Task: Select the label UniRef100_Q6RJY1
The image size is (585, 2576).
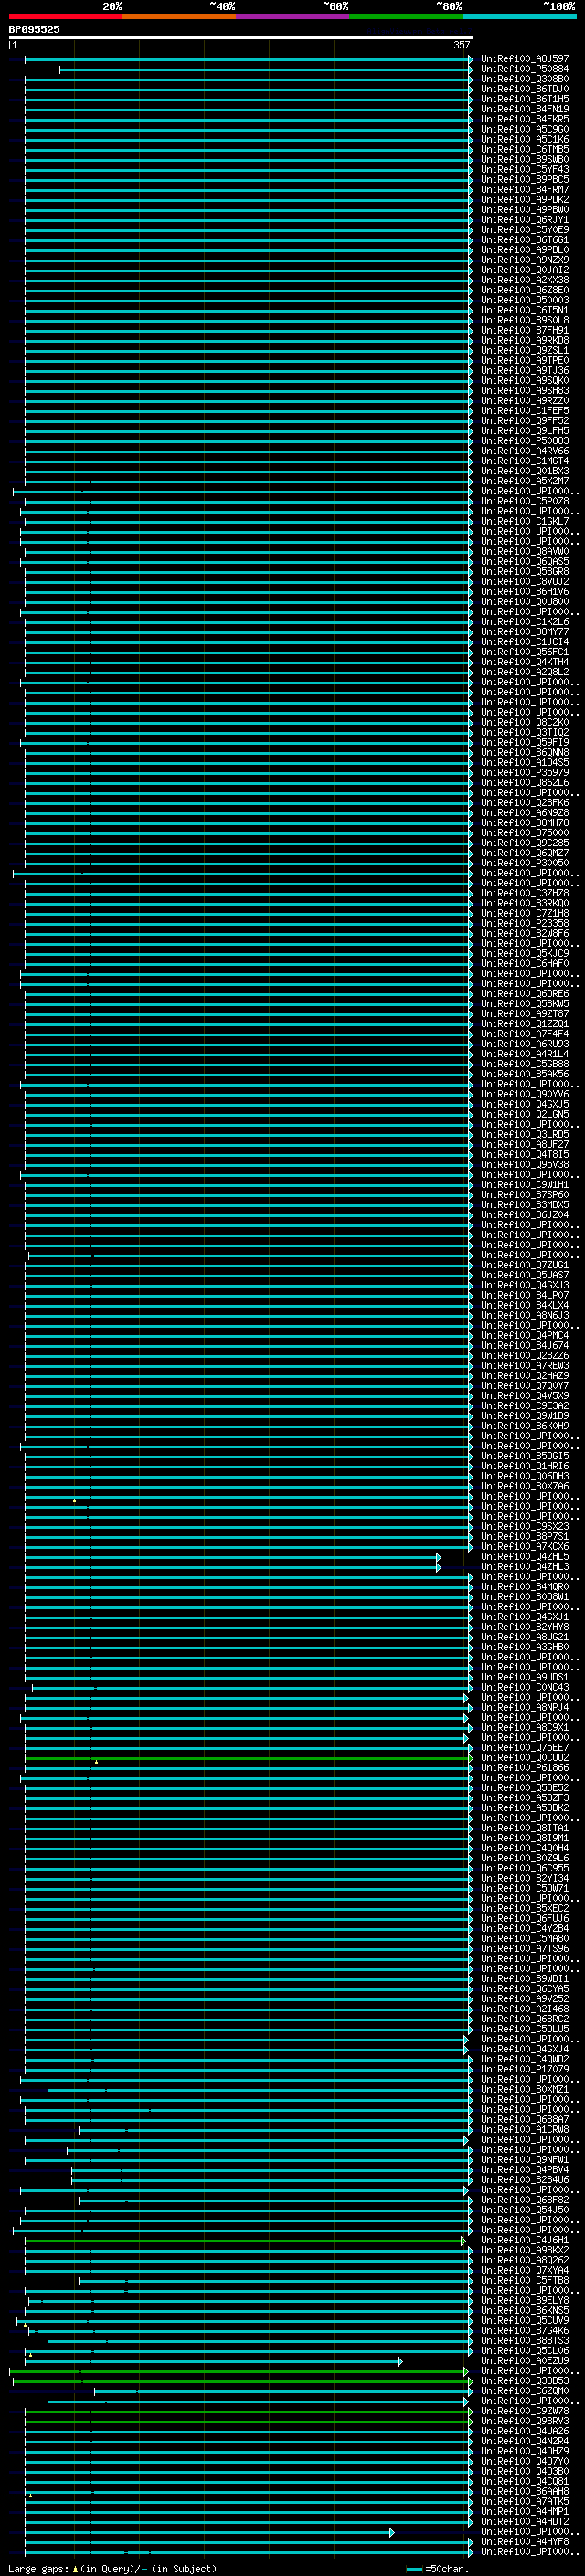Action: click(525, 220)
